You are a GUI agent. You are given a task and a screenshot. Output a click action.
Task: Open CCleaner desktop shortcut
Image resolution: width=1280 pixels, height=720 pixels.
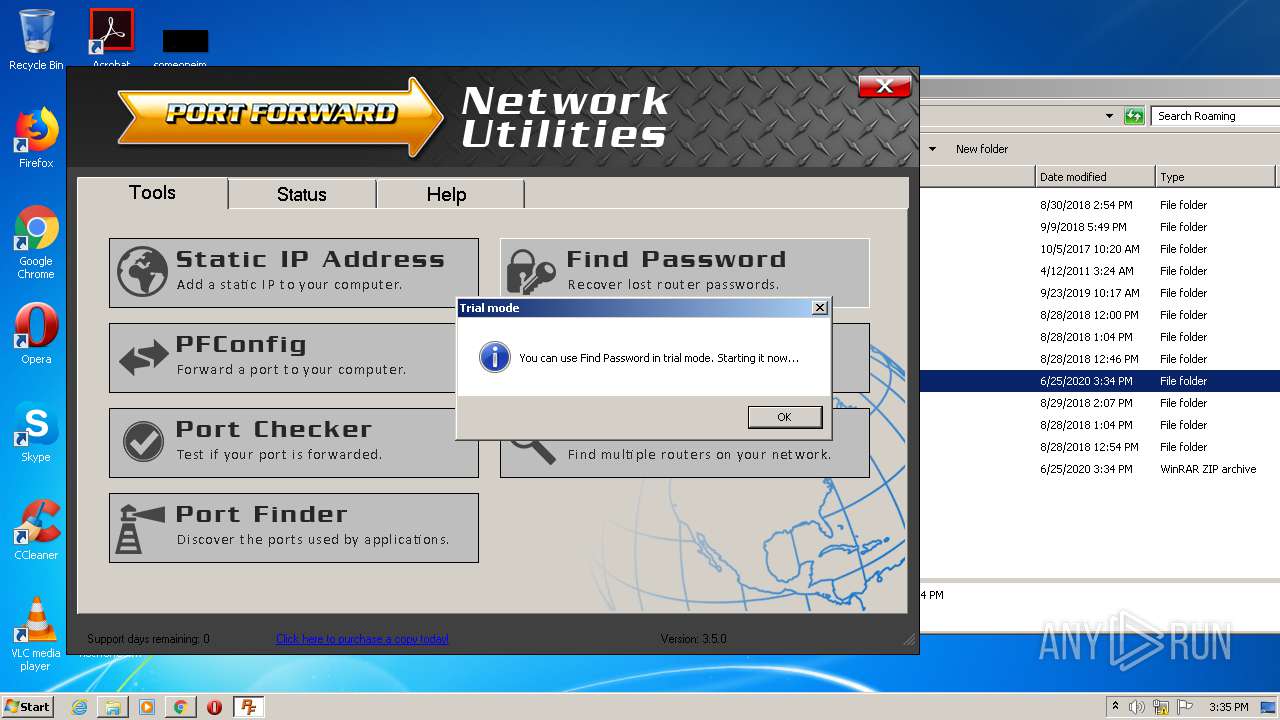tap(36, 530)
